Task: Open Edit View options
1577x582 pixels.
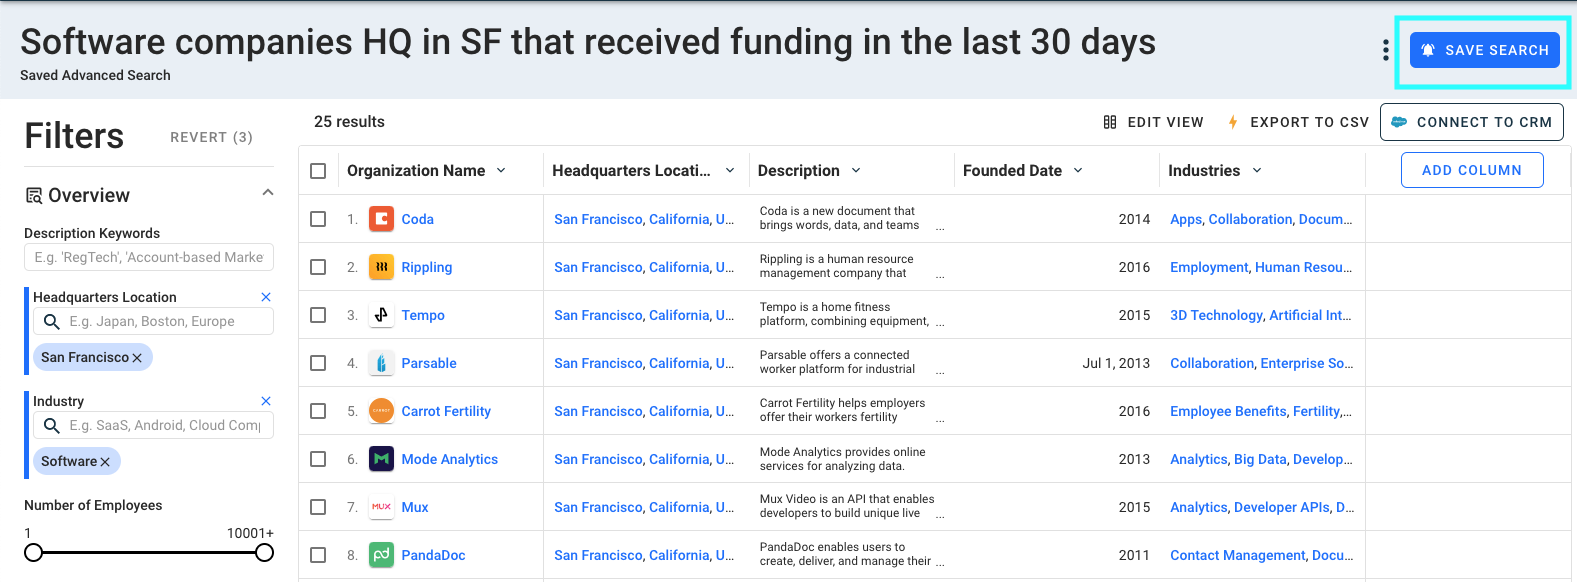Action: click(1153, 122)
